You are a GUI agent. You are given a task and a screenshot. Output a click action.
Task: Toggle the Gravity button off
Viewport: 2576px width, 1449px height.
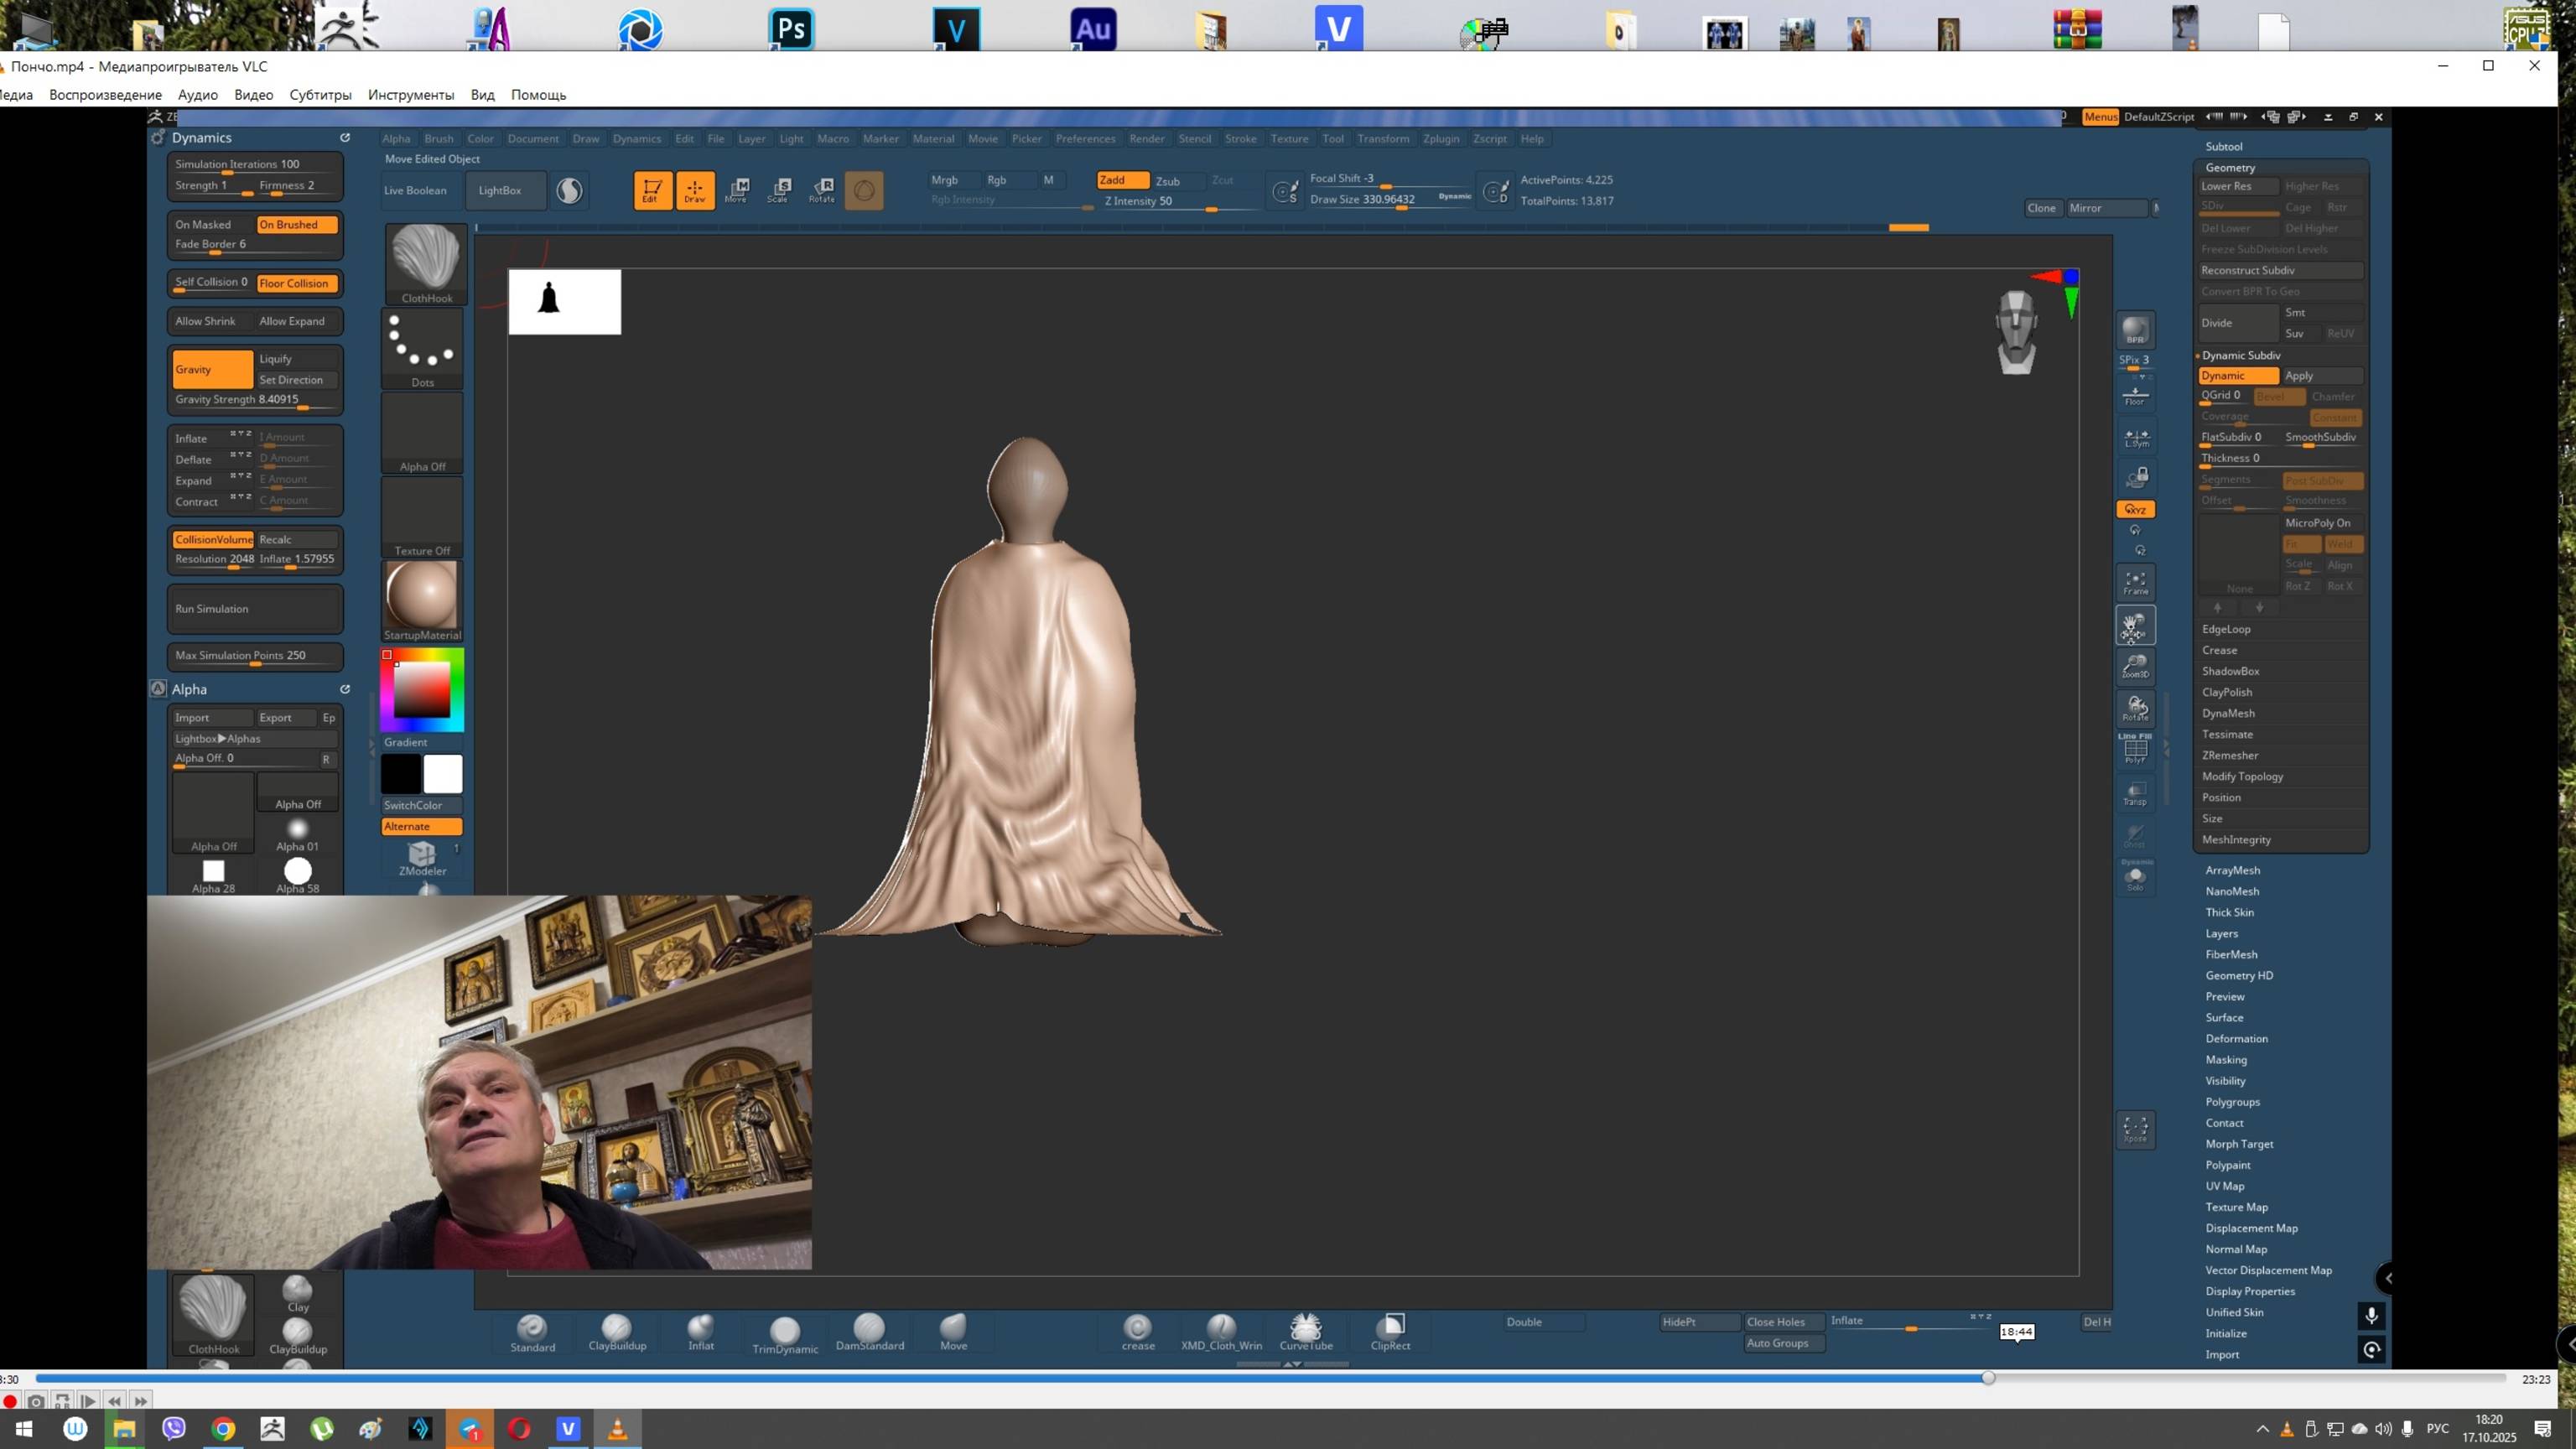(x=212, y=369)
